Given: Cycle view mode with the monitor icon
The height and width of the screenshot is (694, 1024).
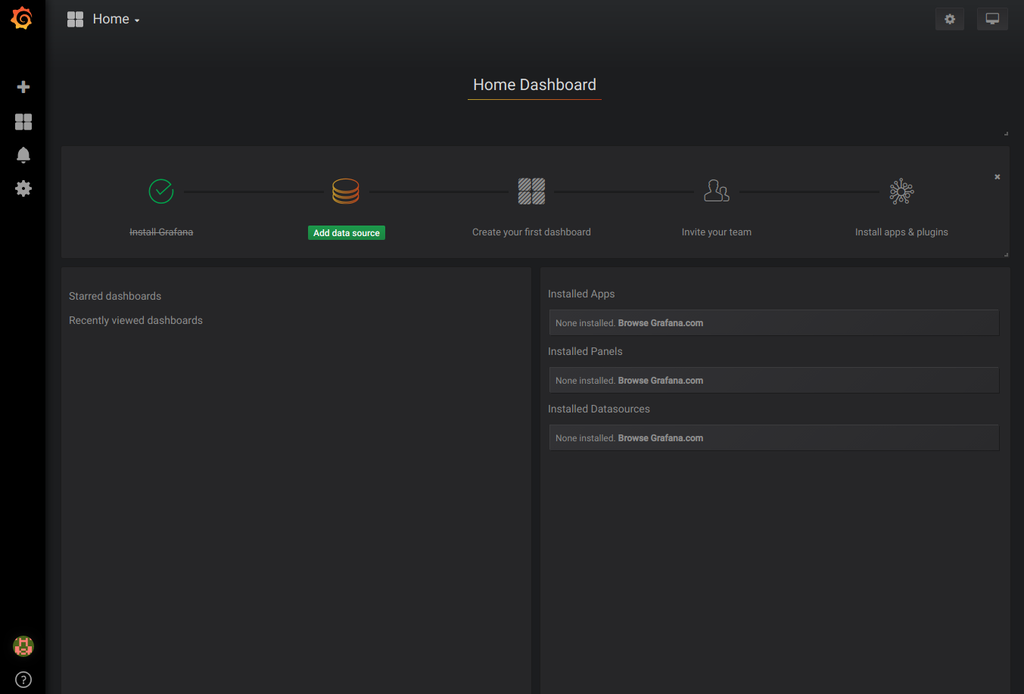Looking at the screenshot, I should tap(992, 19).
